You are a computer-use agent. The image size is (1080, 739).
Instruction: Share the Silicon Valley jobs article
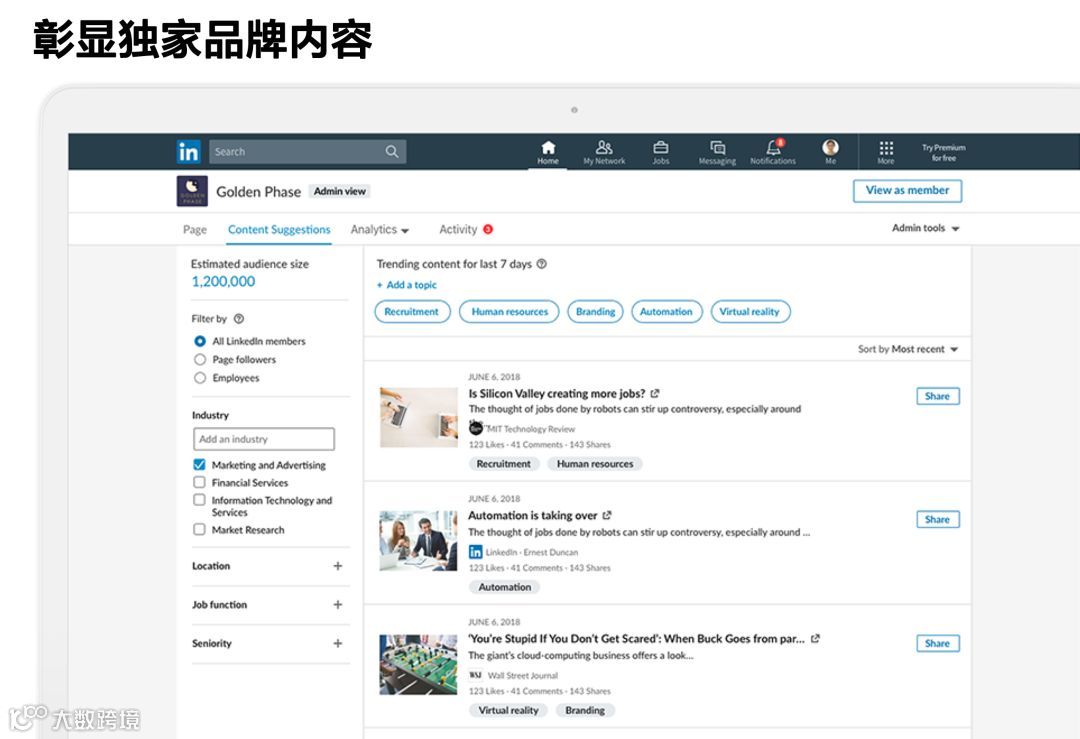pos(937,396)
